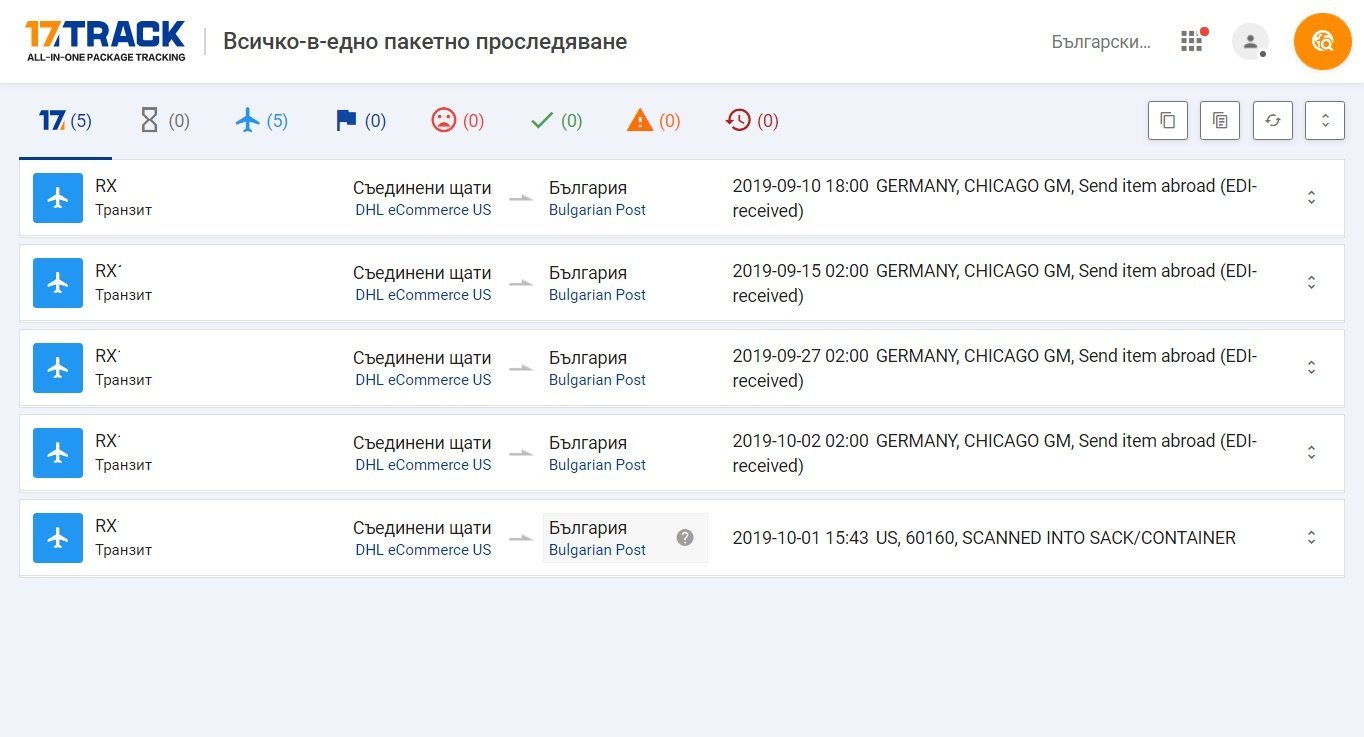Click the user account avatar icon
1364x737 pixels.
point(1249,42)
